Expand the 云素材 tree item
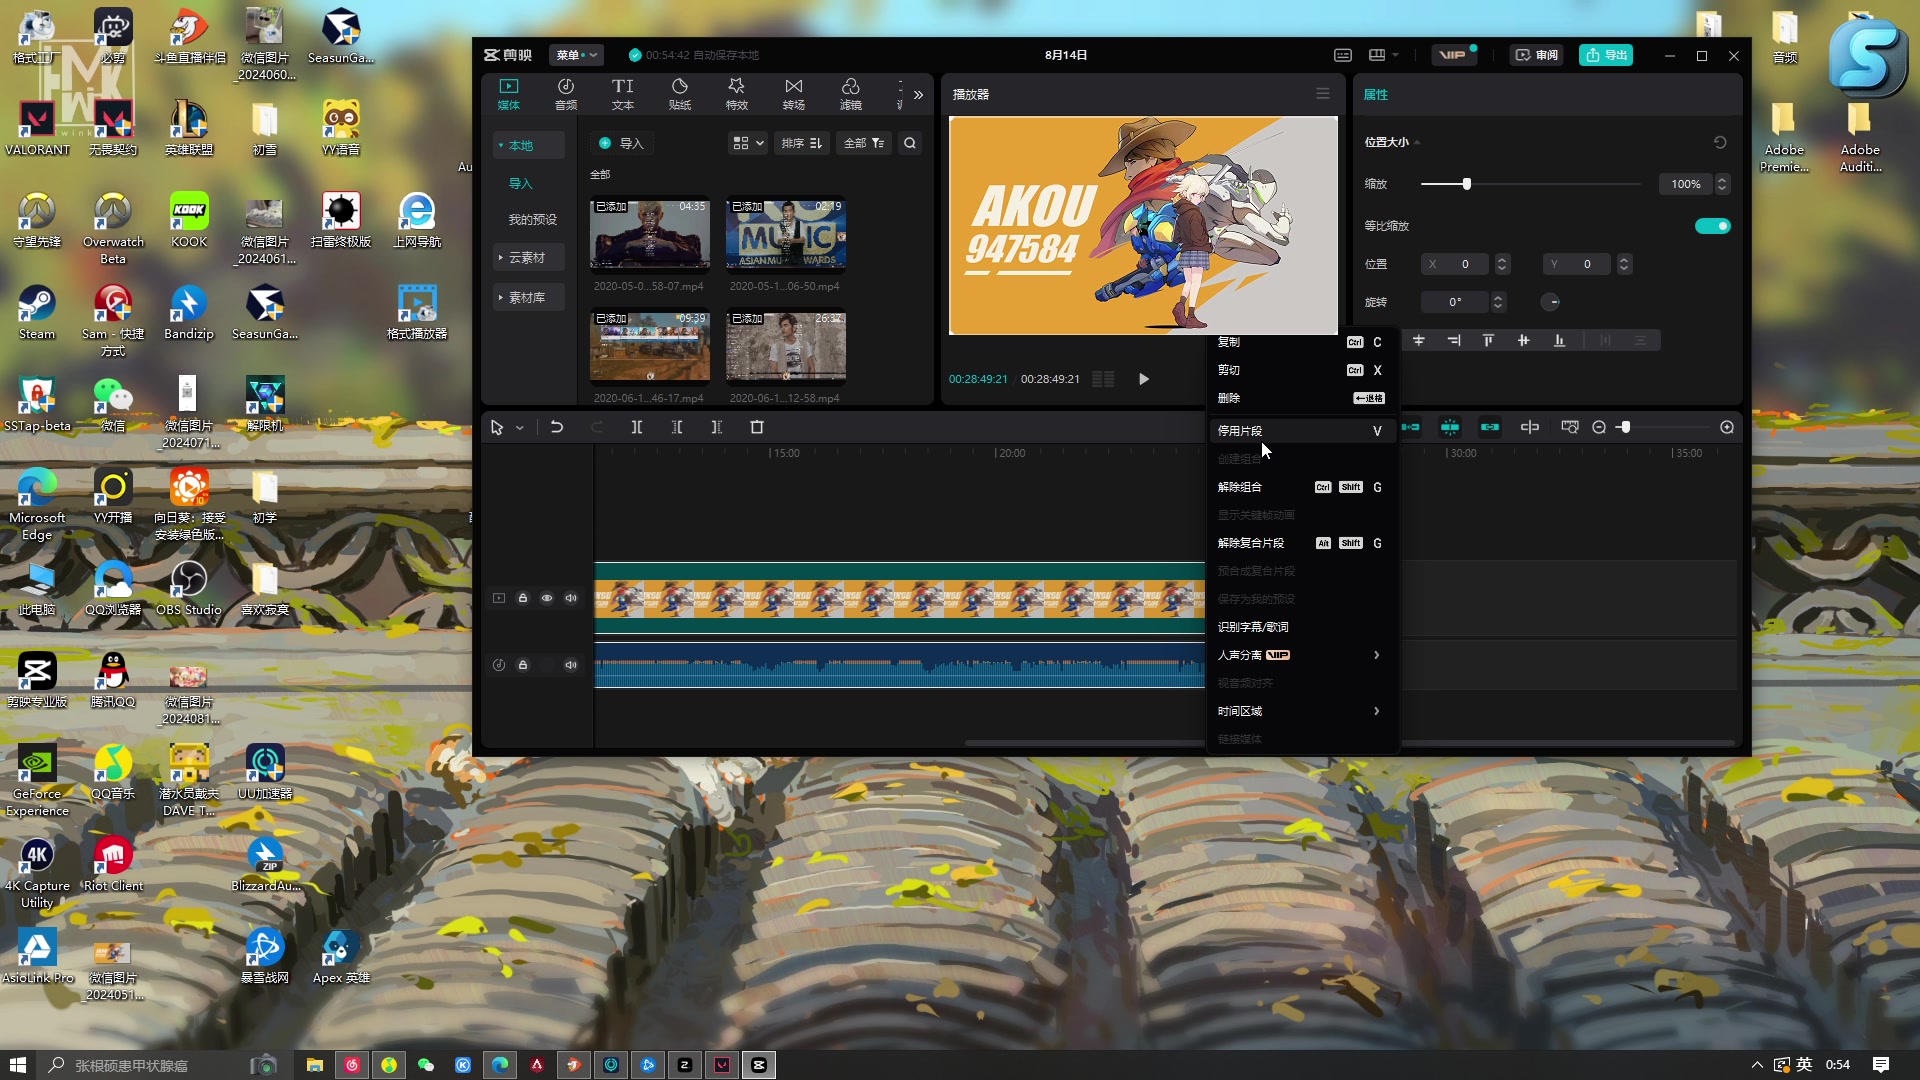 coord(528,258)
